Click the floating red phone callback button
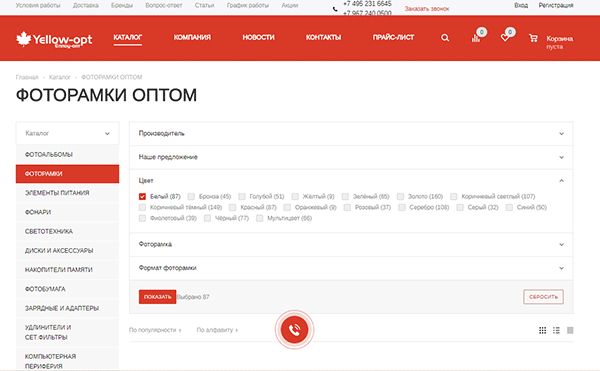The image size is (600, 371). [x=294, y=329]
